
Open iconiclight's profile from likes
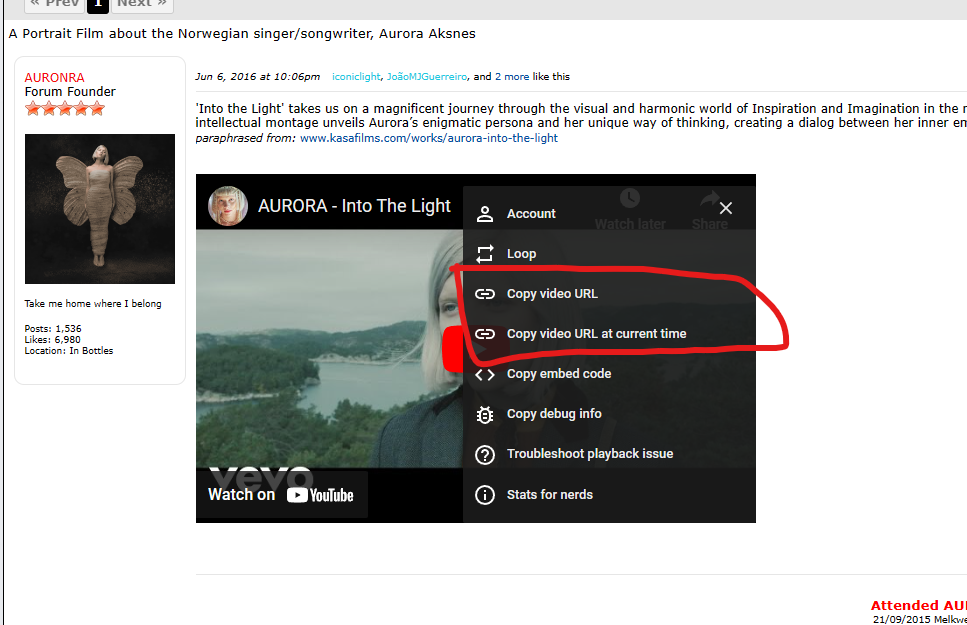click(x=356, y=77)
